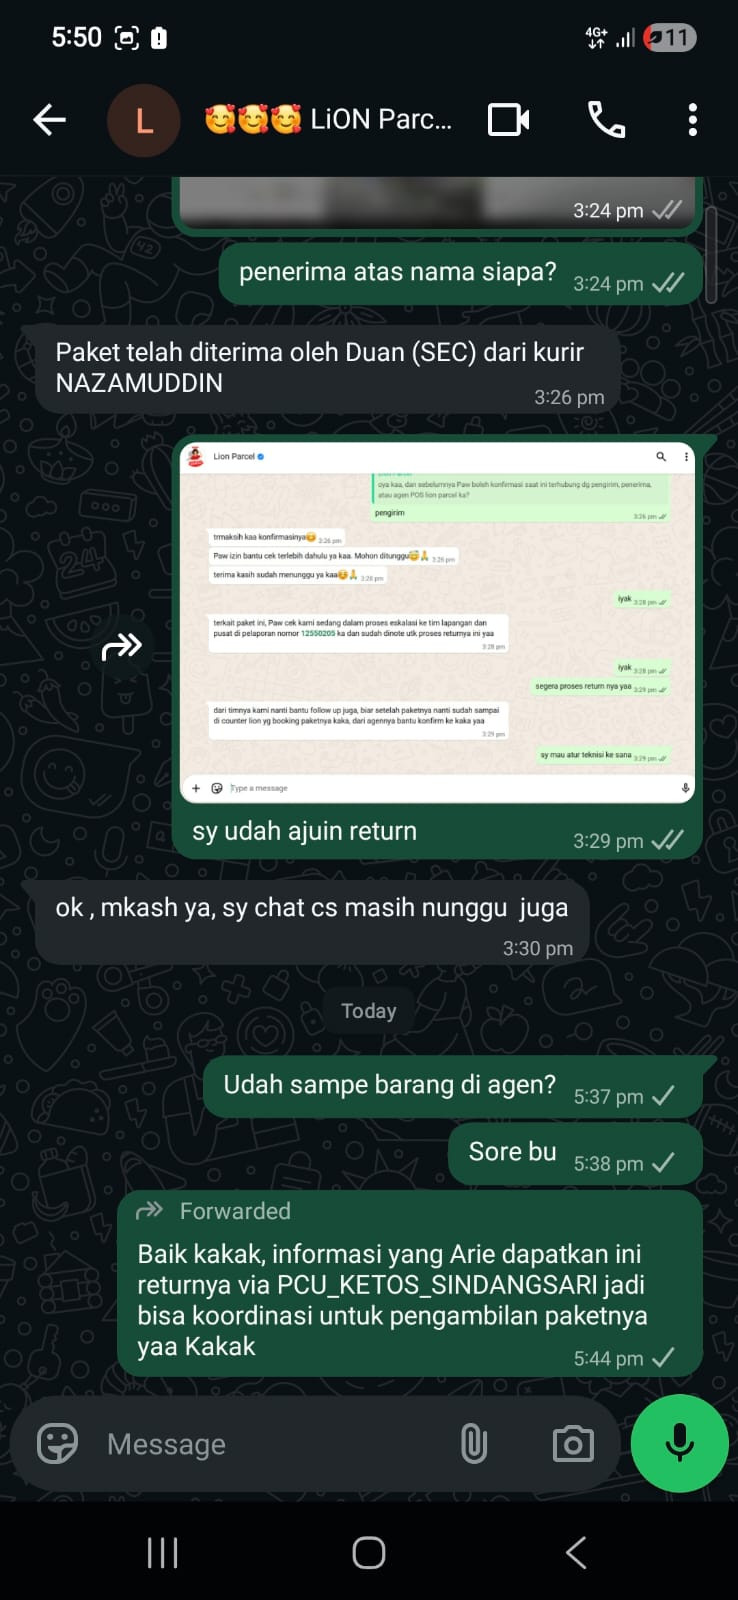The height and width of the screenshot is (1600, 738).
Task: Select the 'Udah sampe barang di agen?' message
Action: [453, 1087]
